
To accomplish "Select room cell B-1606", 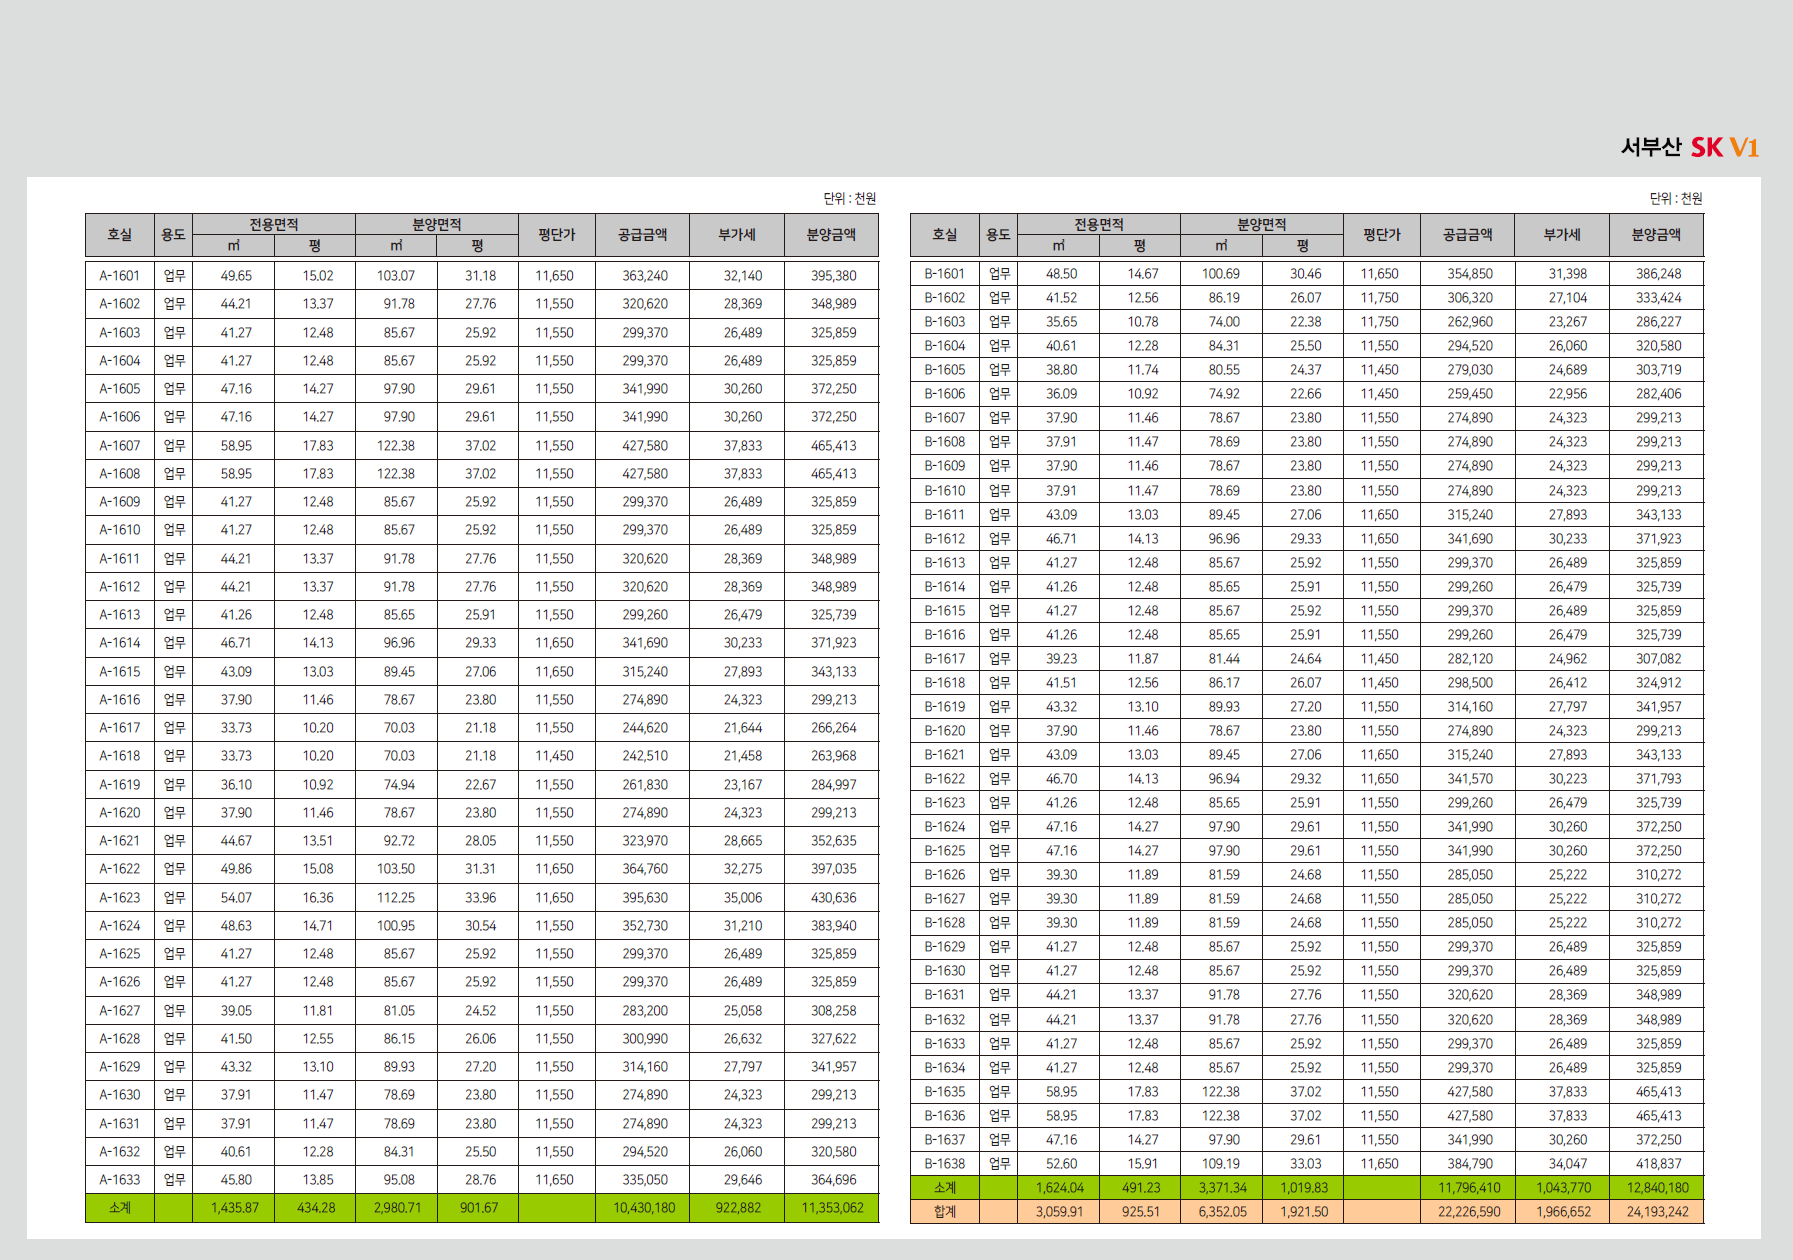I will [x=945, y=394].
